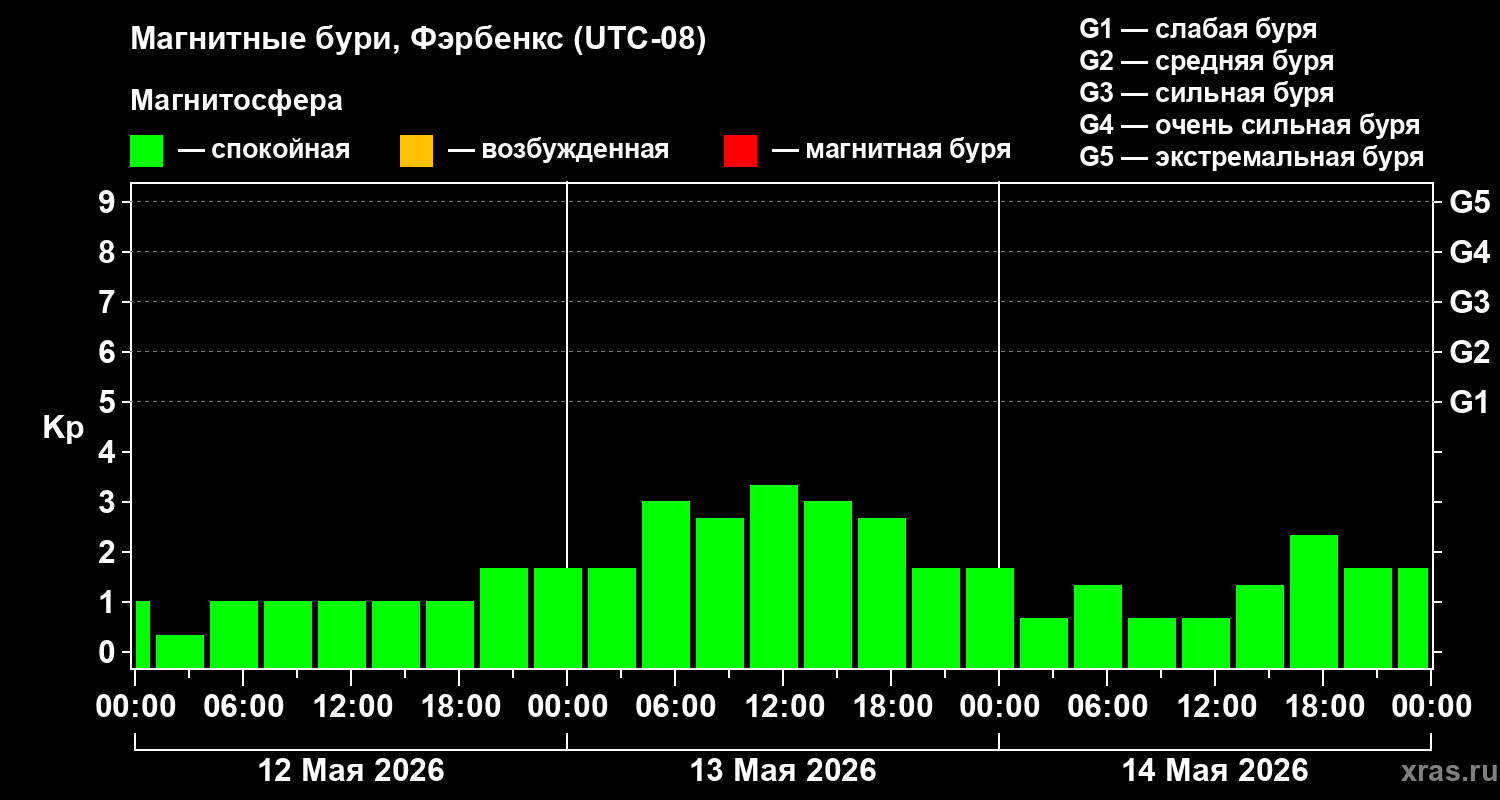Click the 06:00 time label under 12 May
The height and width of the screenshot is (800, 1500).
tap(242, 707)
